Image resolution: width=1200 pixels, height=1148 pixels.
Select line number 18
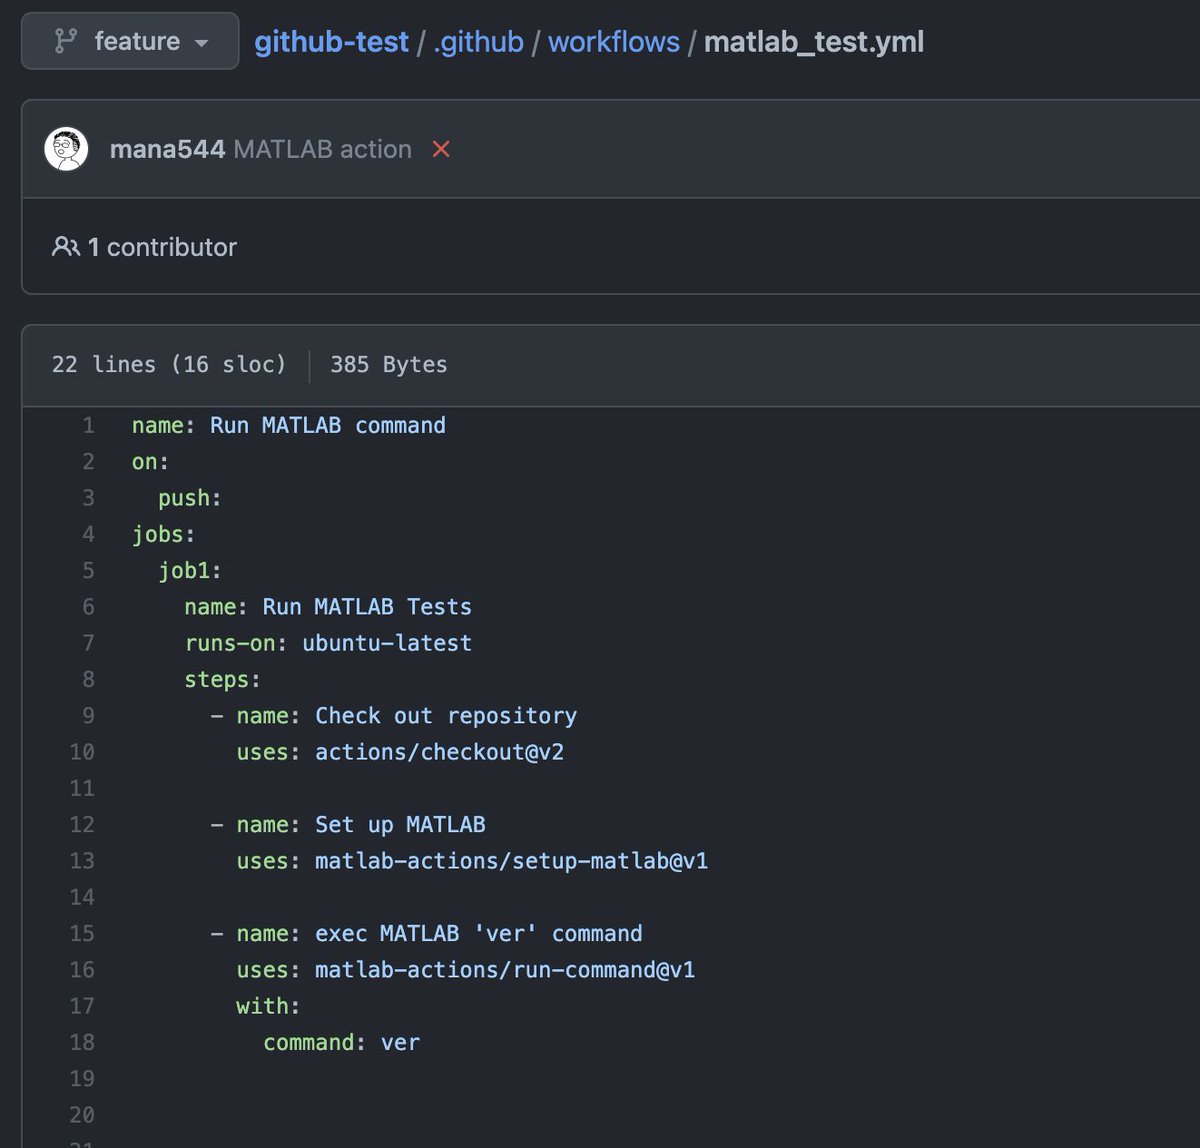(82, 1042)
